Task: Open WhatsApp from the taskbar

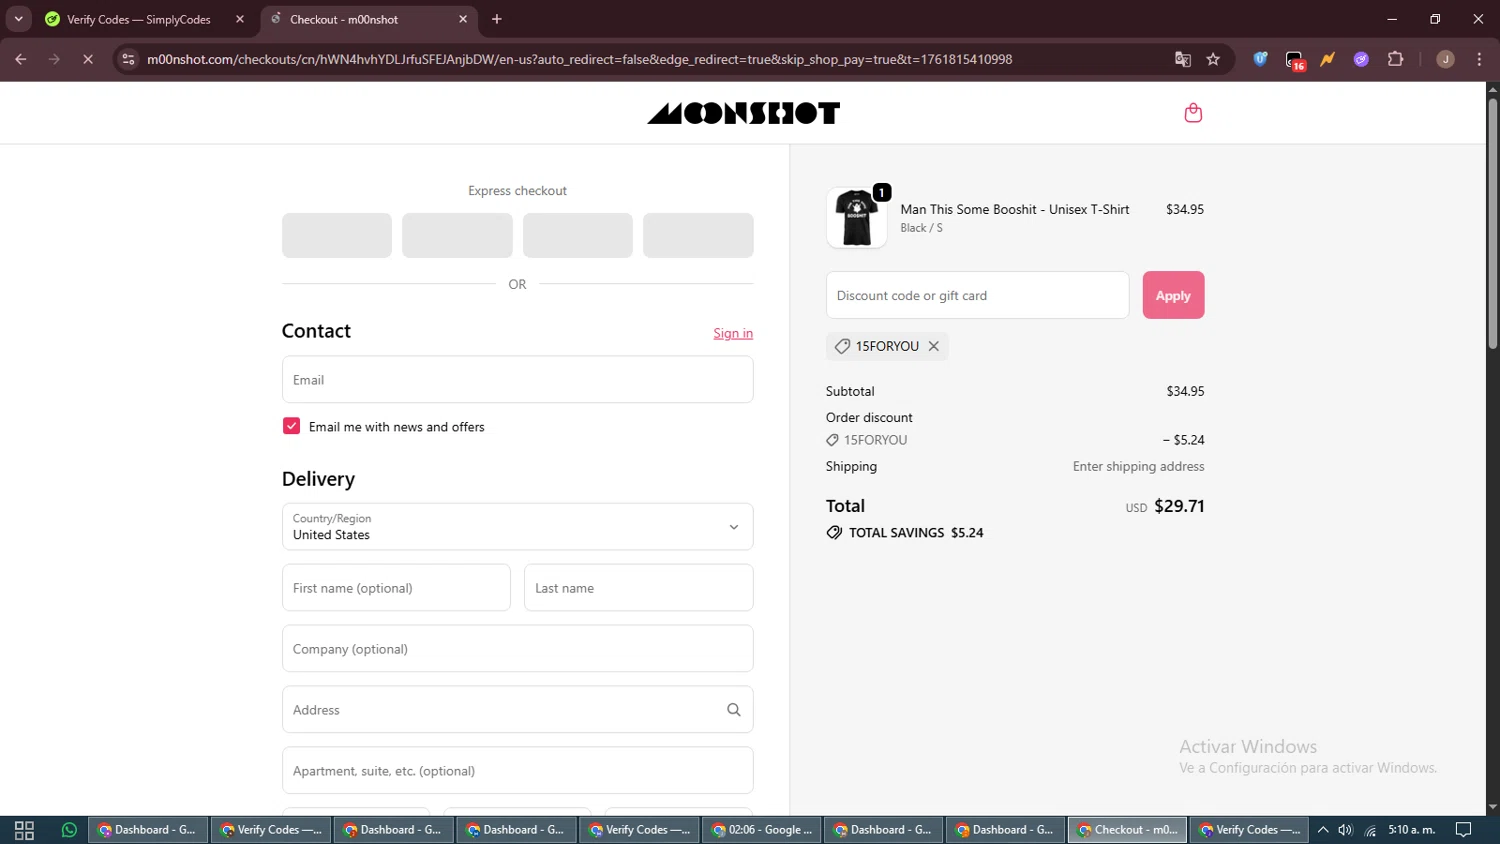Action: pyautogui.click(x=69, y=830)
